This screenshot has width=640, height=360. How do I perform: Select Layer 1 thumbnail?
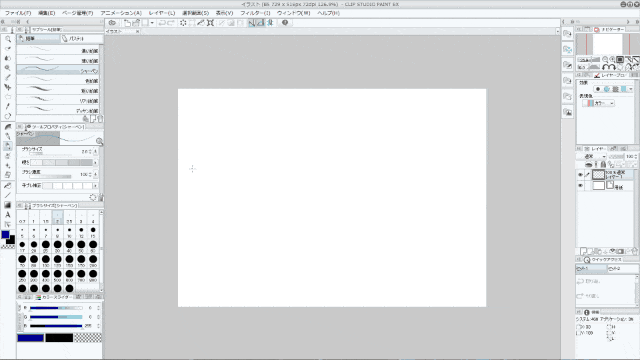[598, 175]
